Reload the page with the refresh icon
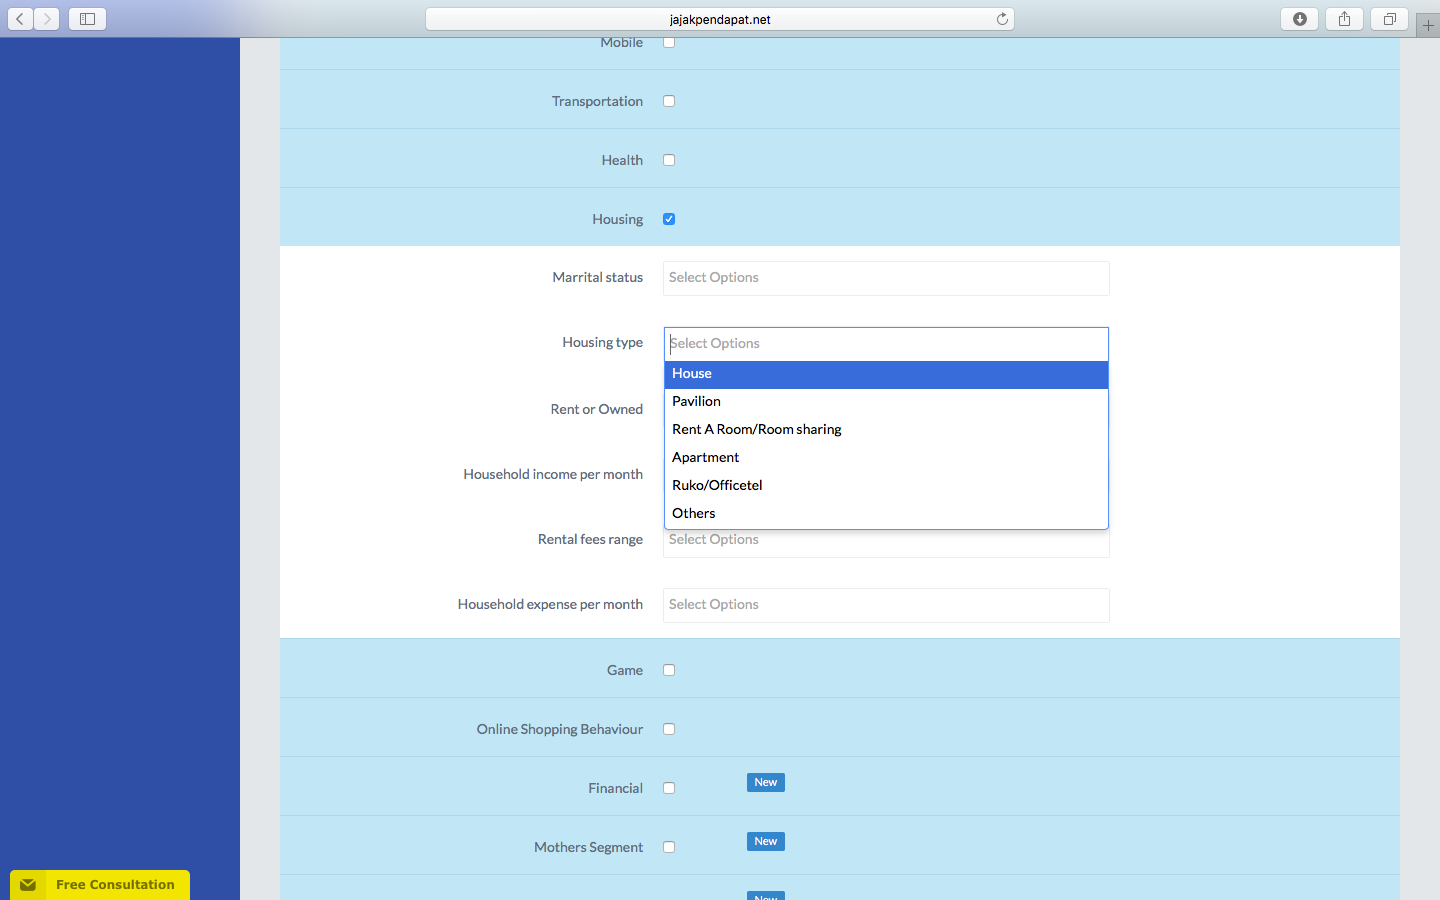 (1002, 19)
